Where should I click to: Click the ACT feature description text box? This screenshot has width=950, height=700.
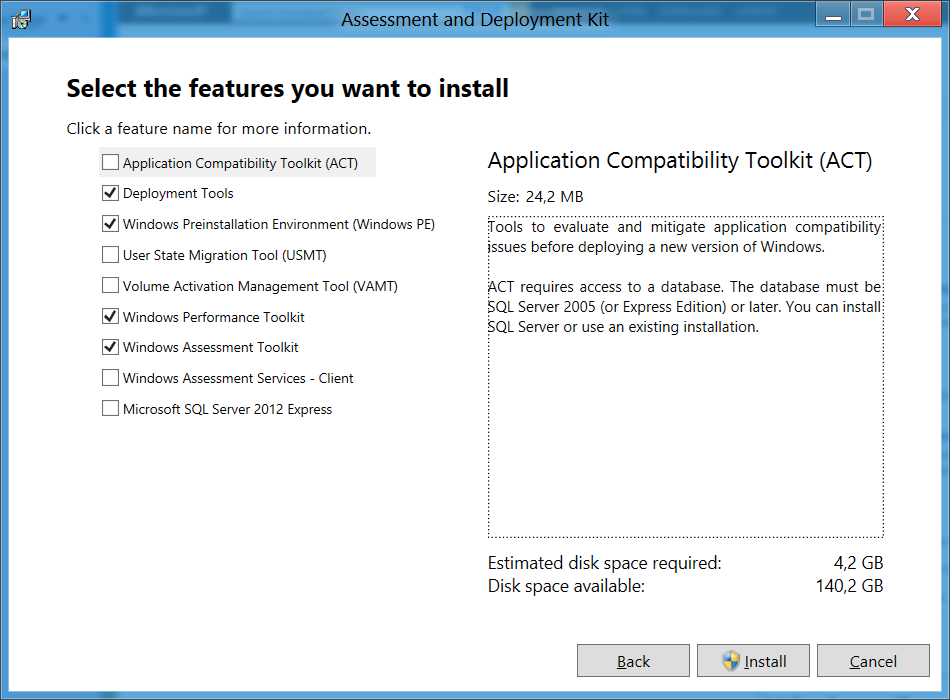(686, 376)
